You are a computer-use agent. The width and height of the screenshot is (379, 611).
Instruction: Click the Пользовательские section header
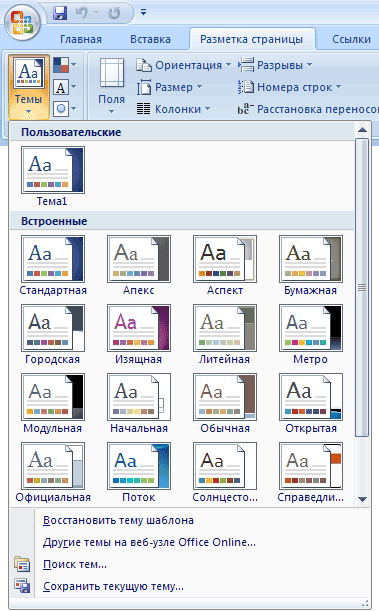pyautogui.click(x=182, y=132)
